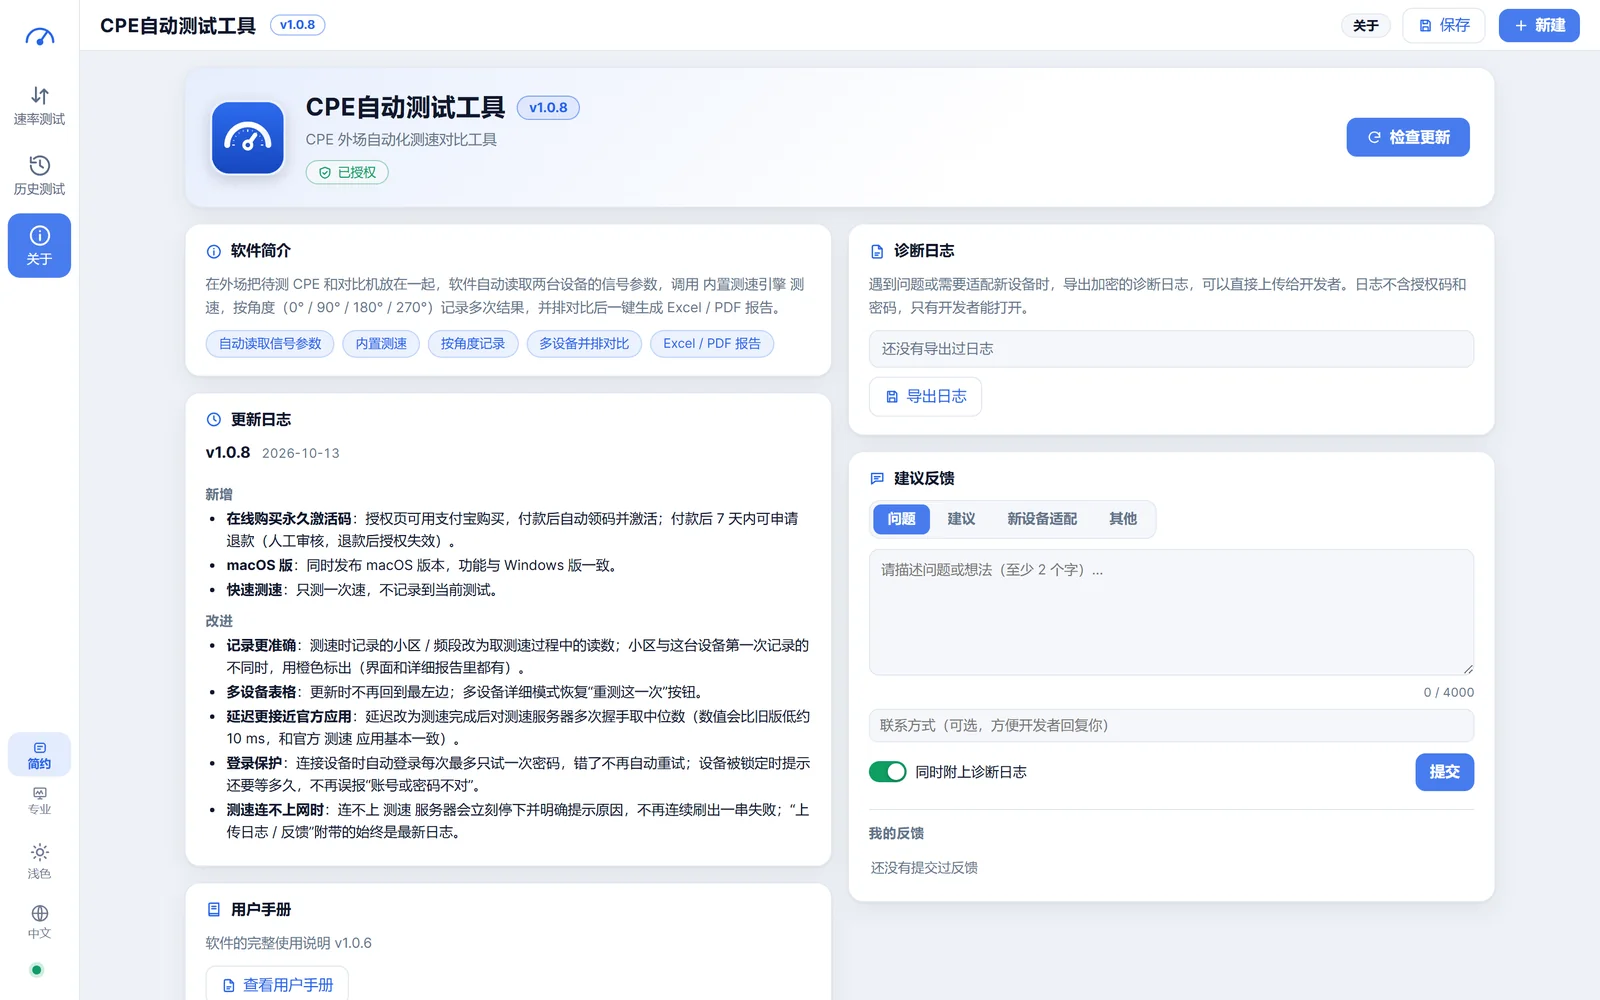Click the Excel / PDF 报告 tag
Screen dimensions: 1600x1000
(712, 344)
